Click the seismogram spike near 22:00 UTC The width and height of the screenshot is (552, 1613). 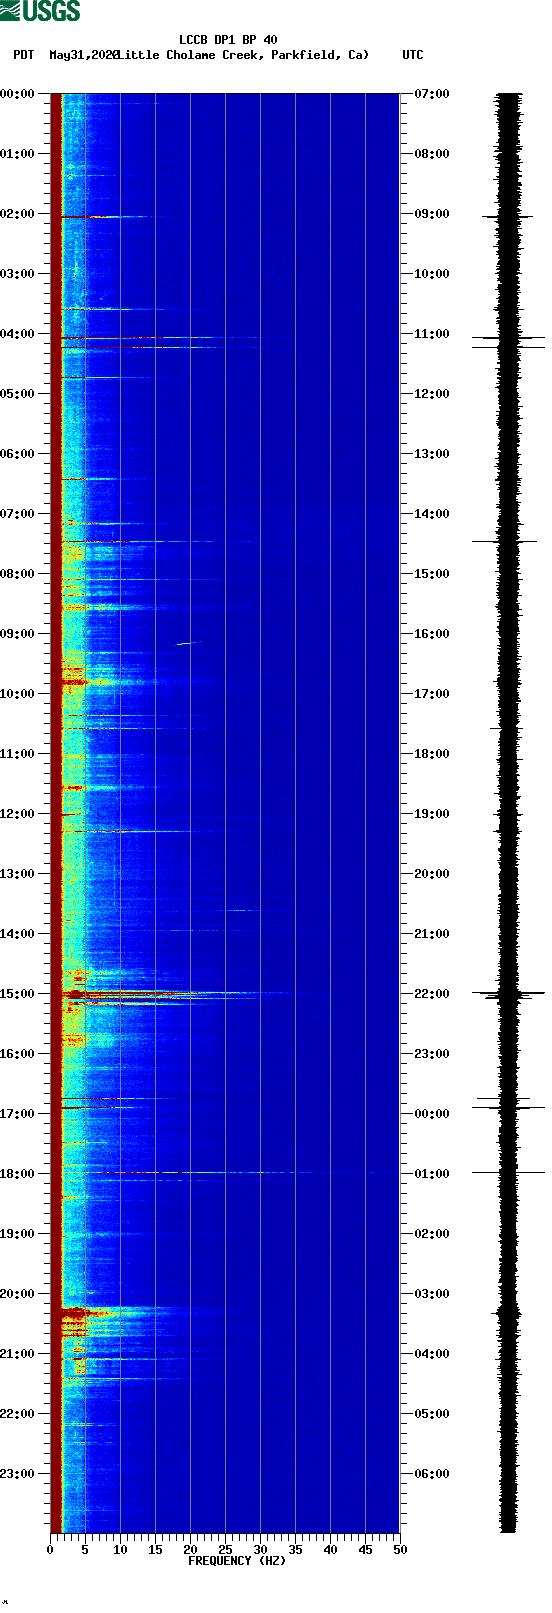[508, 994]
